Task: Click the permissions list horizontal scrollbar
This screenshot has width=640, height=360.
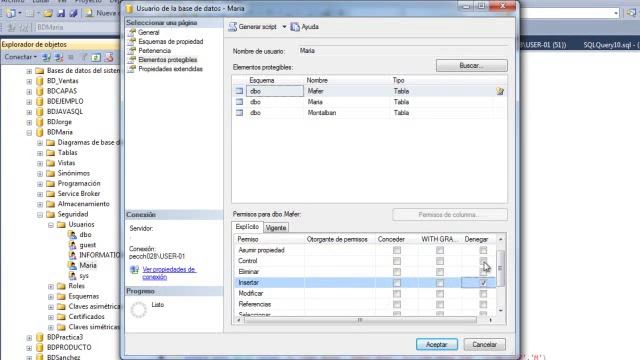Action: point(360,320)
